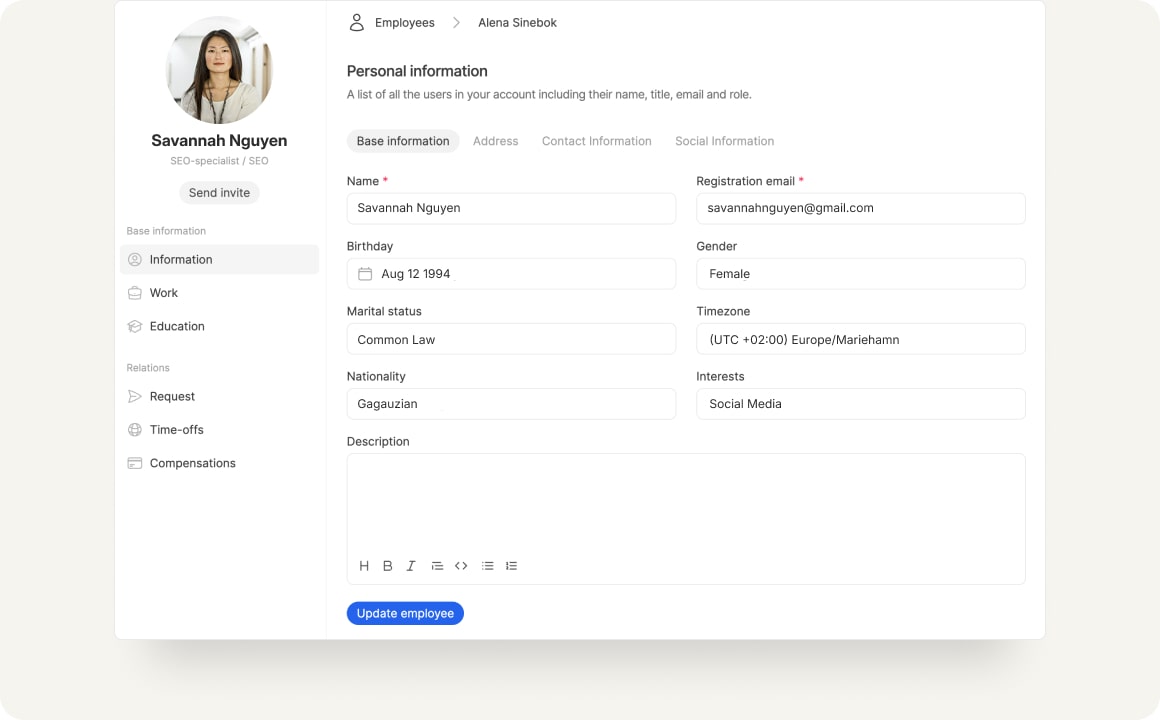
Task: Click the Send invite button
Action: [x=219, y=192]
